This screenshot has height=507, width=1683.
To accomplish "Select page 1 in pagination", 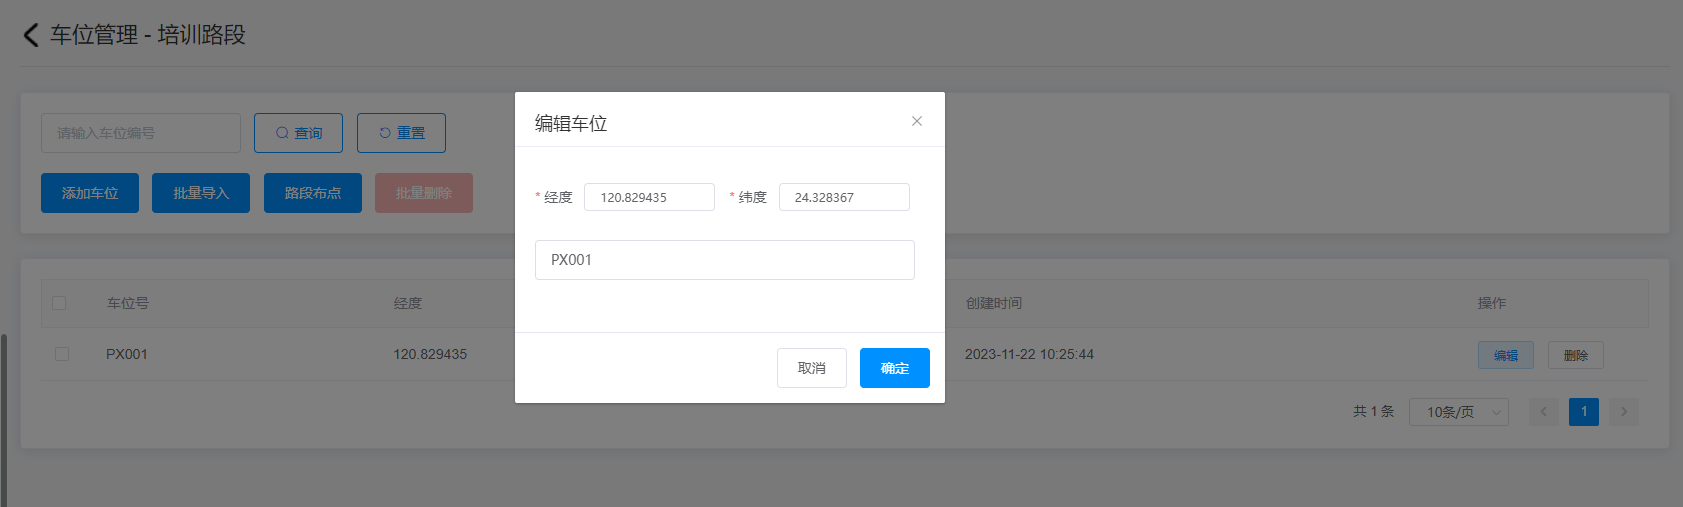I will (x=1583, y=412).
